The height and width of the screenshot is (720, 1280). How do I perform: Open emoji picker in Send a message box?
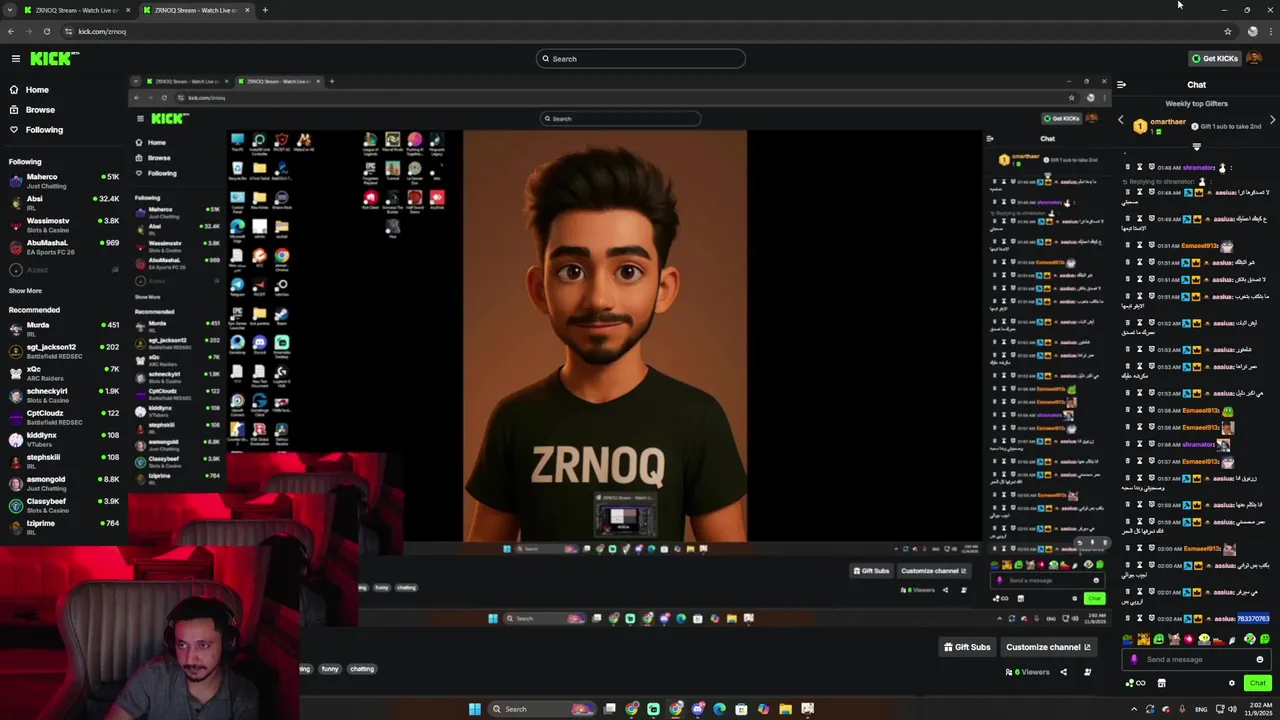[1260, 659]
